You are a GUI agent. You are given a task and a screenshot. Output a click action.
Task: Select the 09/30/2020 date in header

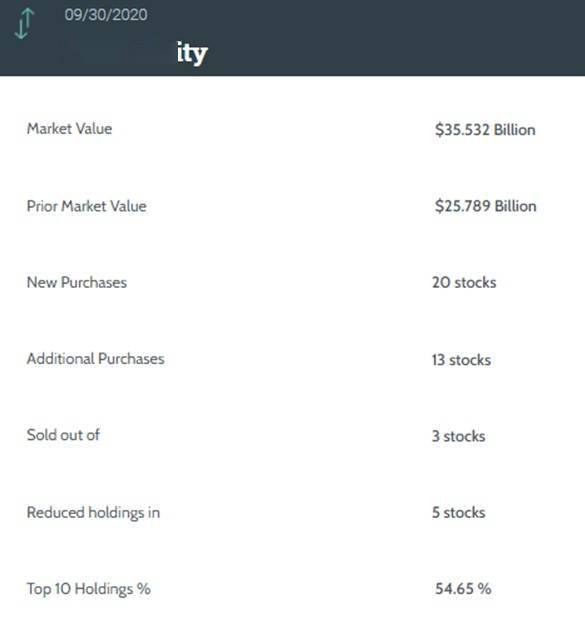pos(106,15)
